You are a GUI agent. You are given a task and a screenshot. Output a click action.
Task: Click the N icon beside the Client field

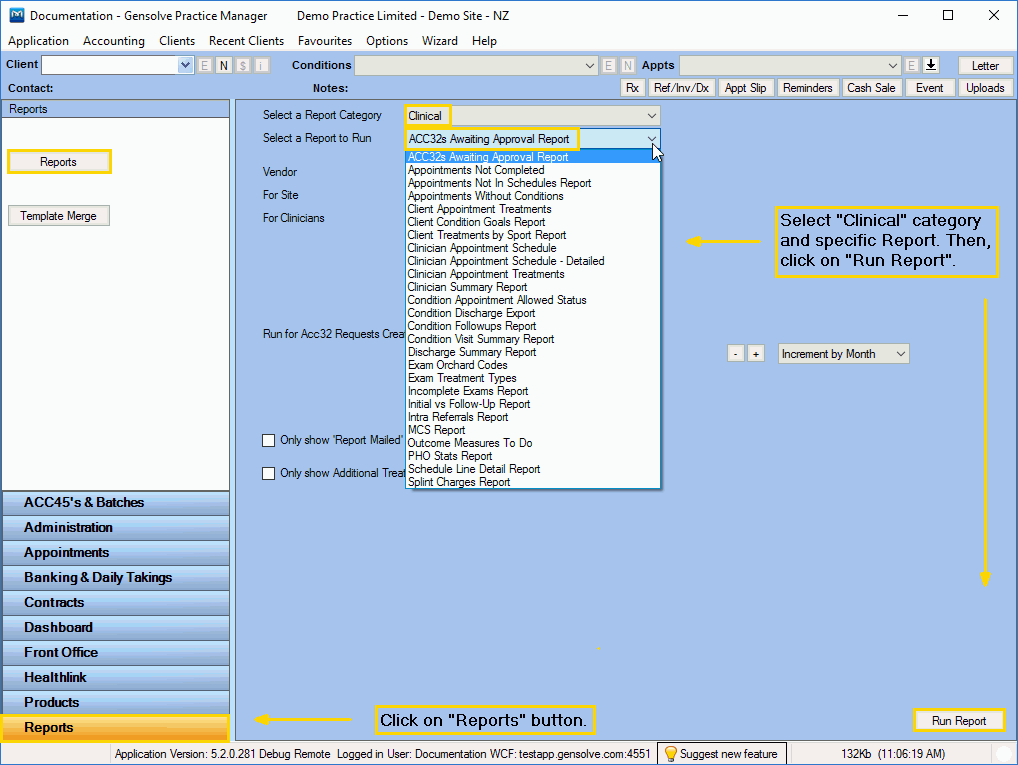point(224,65)
